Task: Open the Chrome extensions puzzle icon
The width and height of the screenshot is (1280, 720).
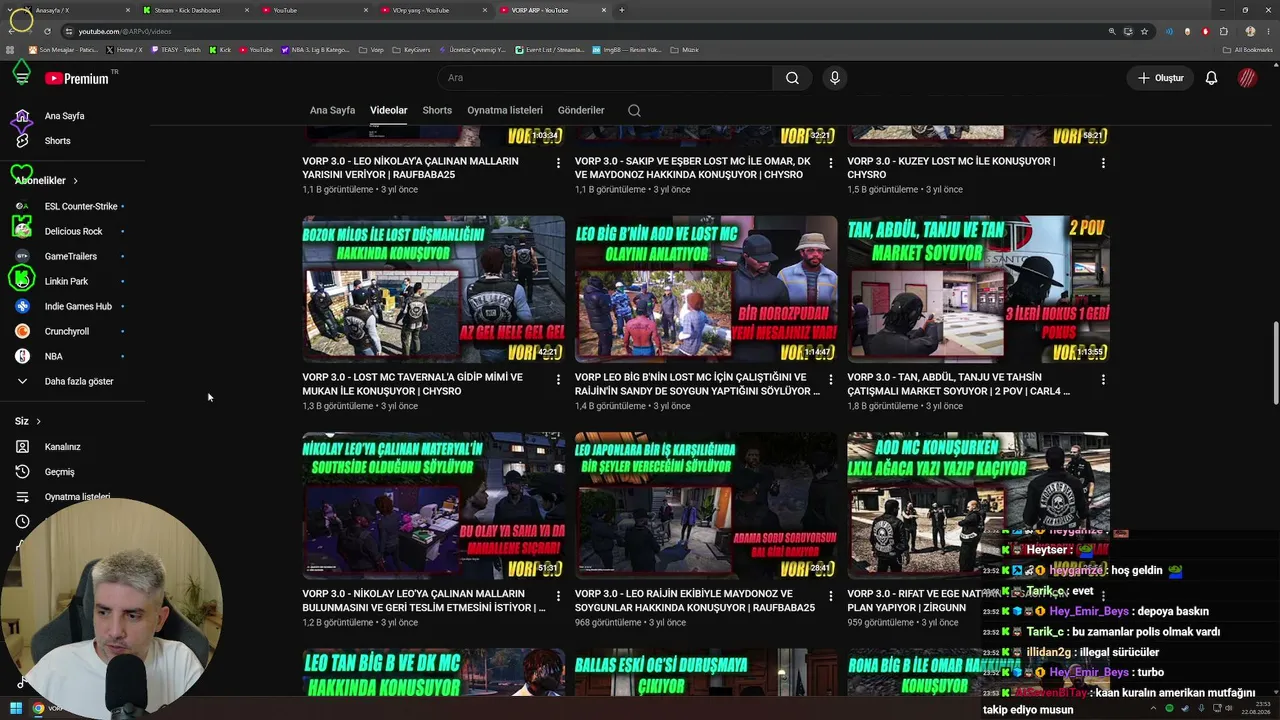Action: 1223,31
